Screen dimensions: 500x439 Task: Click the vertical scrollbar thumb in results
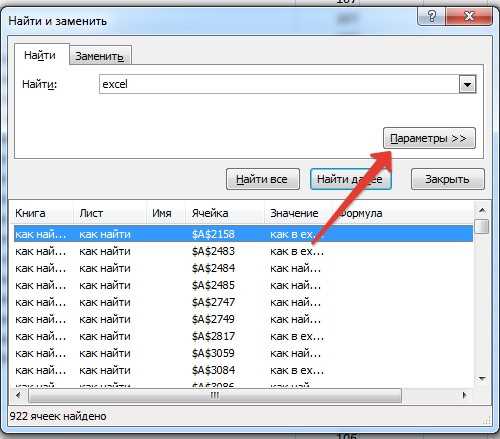pyautogui.click(x=482, y=227)
